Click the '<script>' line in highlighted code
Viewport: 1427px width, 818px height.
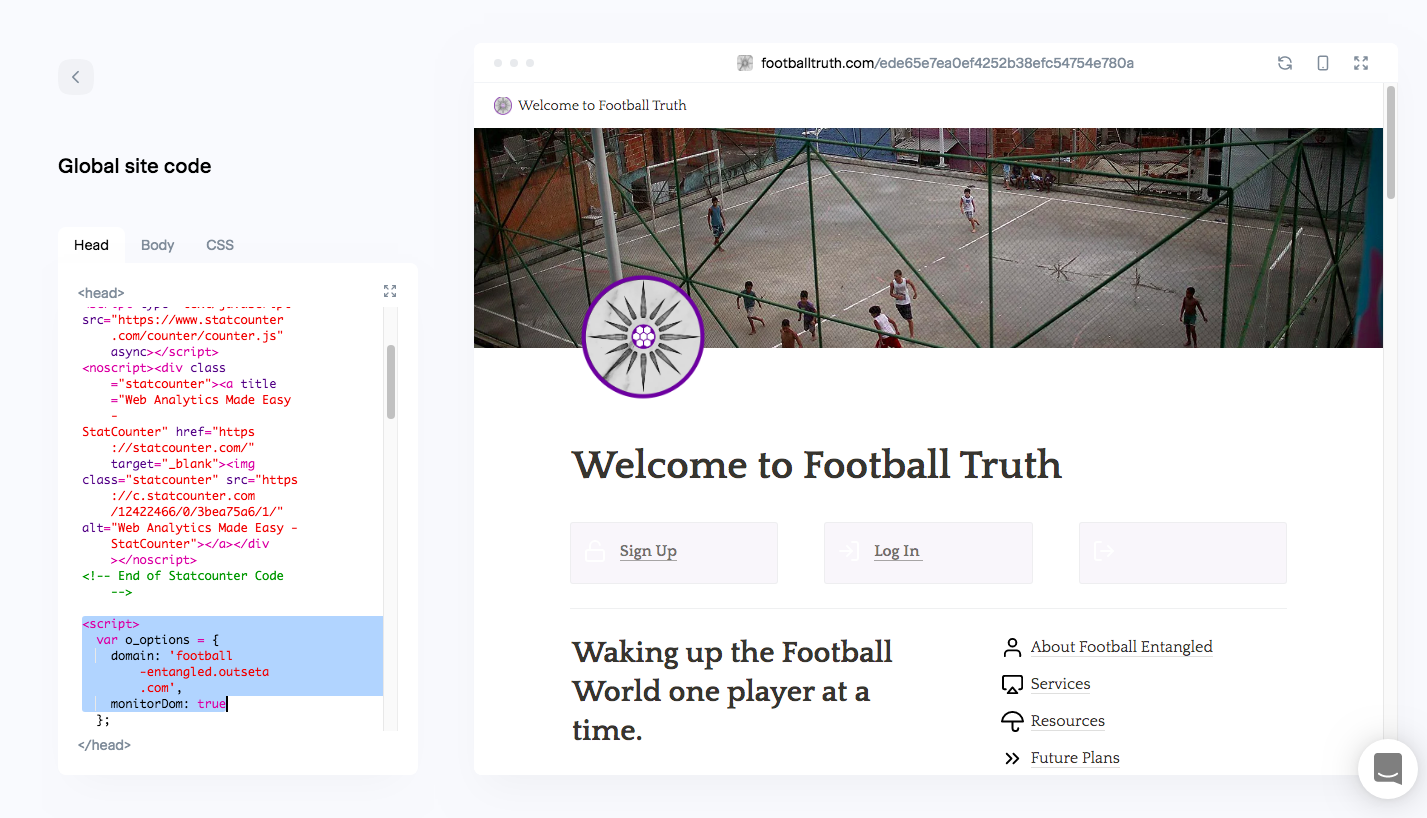pos(111,624)
